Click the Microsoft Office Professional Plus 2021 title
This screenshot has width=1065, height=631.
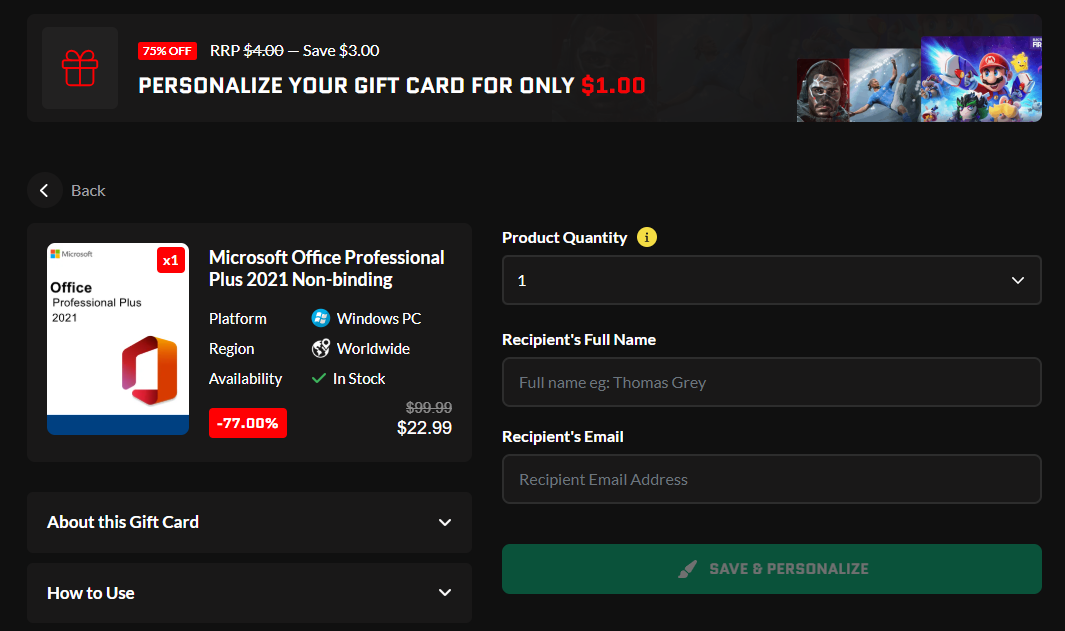327,268
